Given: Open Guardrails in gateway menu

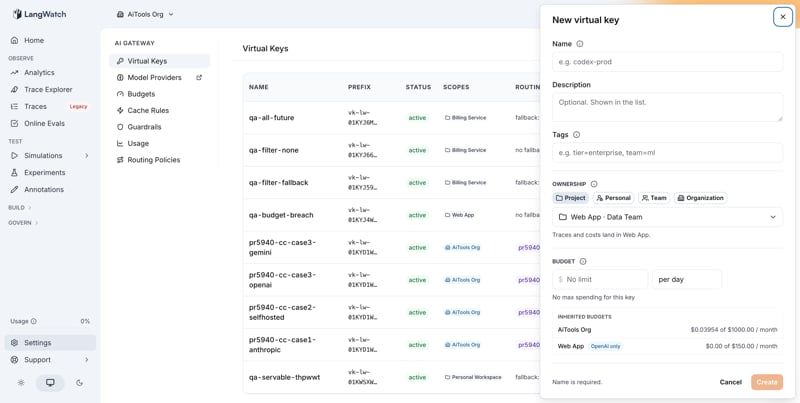Looking at the screenshot, I should 159,127.
